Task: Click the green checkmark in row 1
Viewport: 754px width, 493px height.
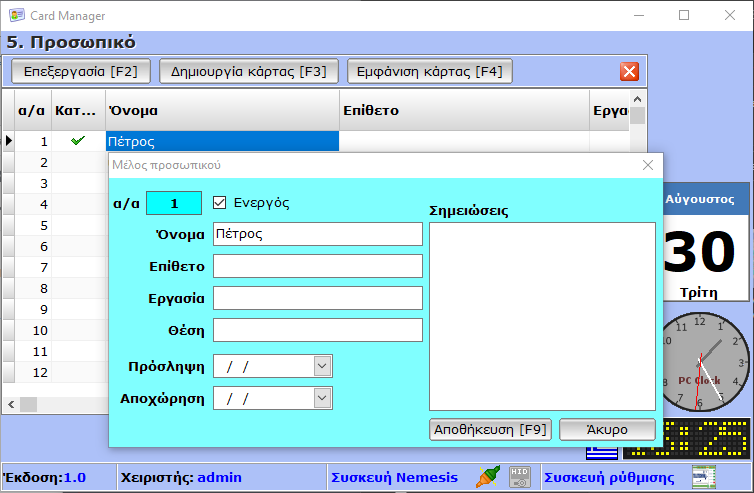Action: (x=77, y=141)
